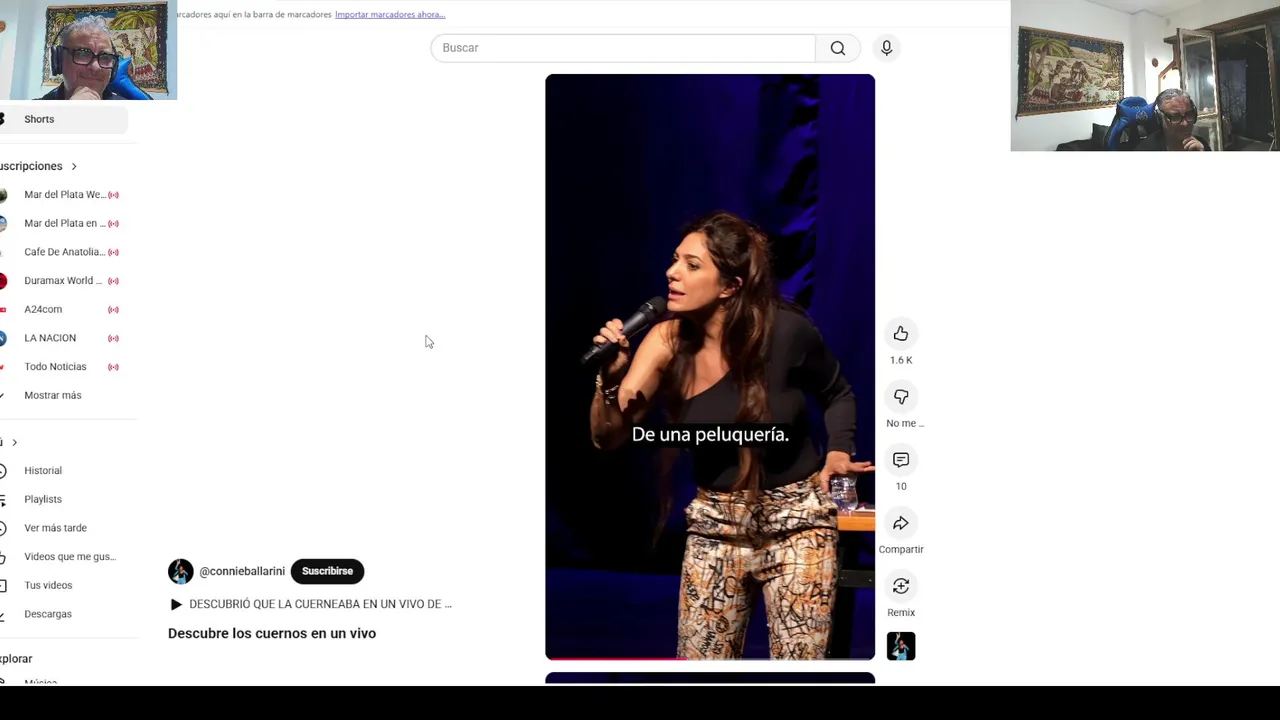
Task: Click live indicator next to Duramax World
Action: (113, 281)
